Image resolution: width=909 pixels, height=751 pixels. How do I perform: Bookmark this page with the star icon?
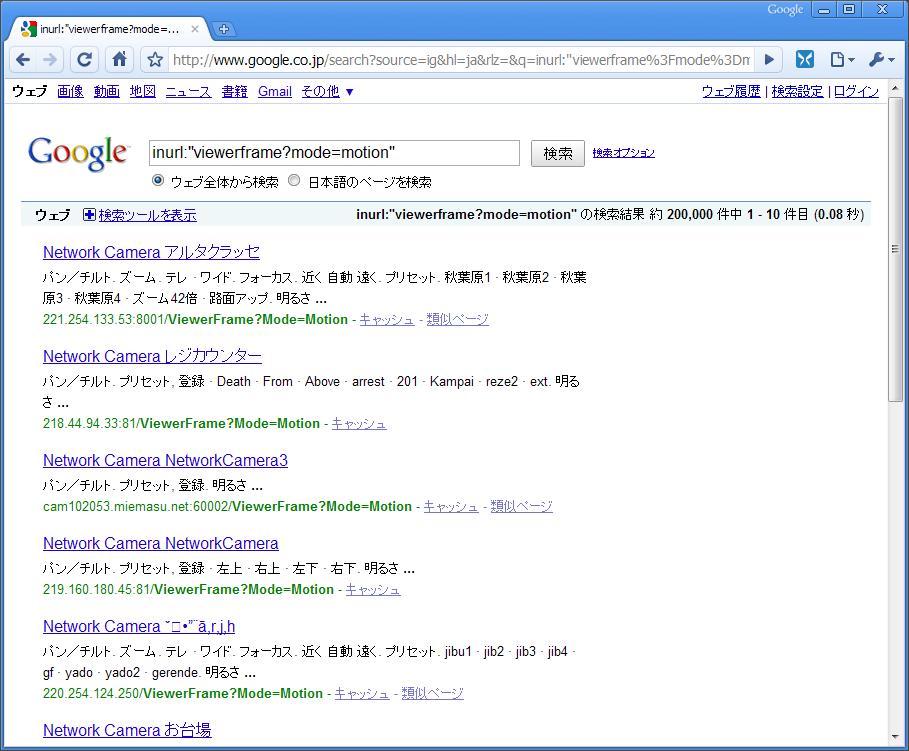pyautogui.click(x=155, y=60)
